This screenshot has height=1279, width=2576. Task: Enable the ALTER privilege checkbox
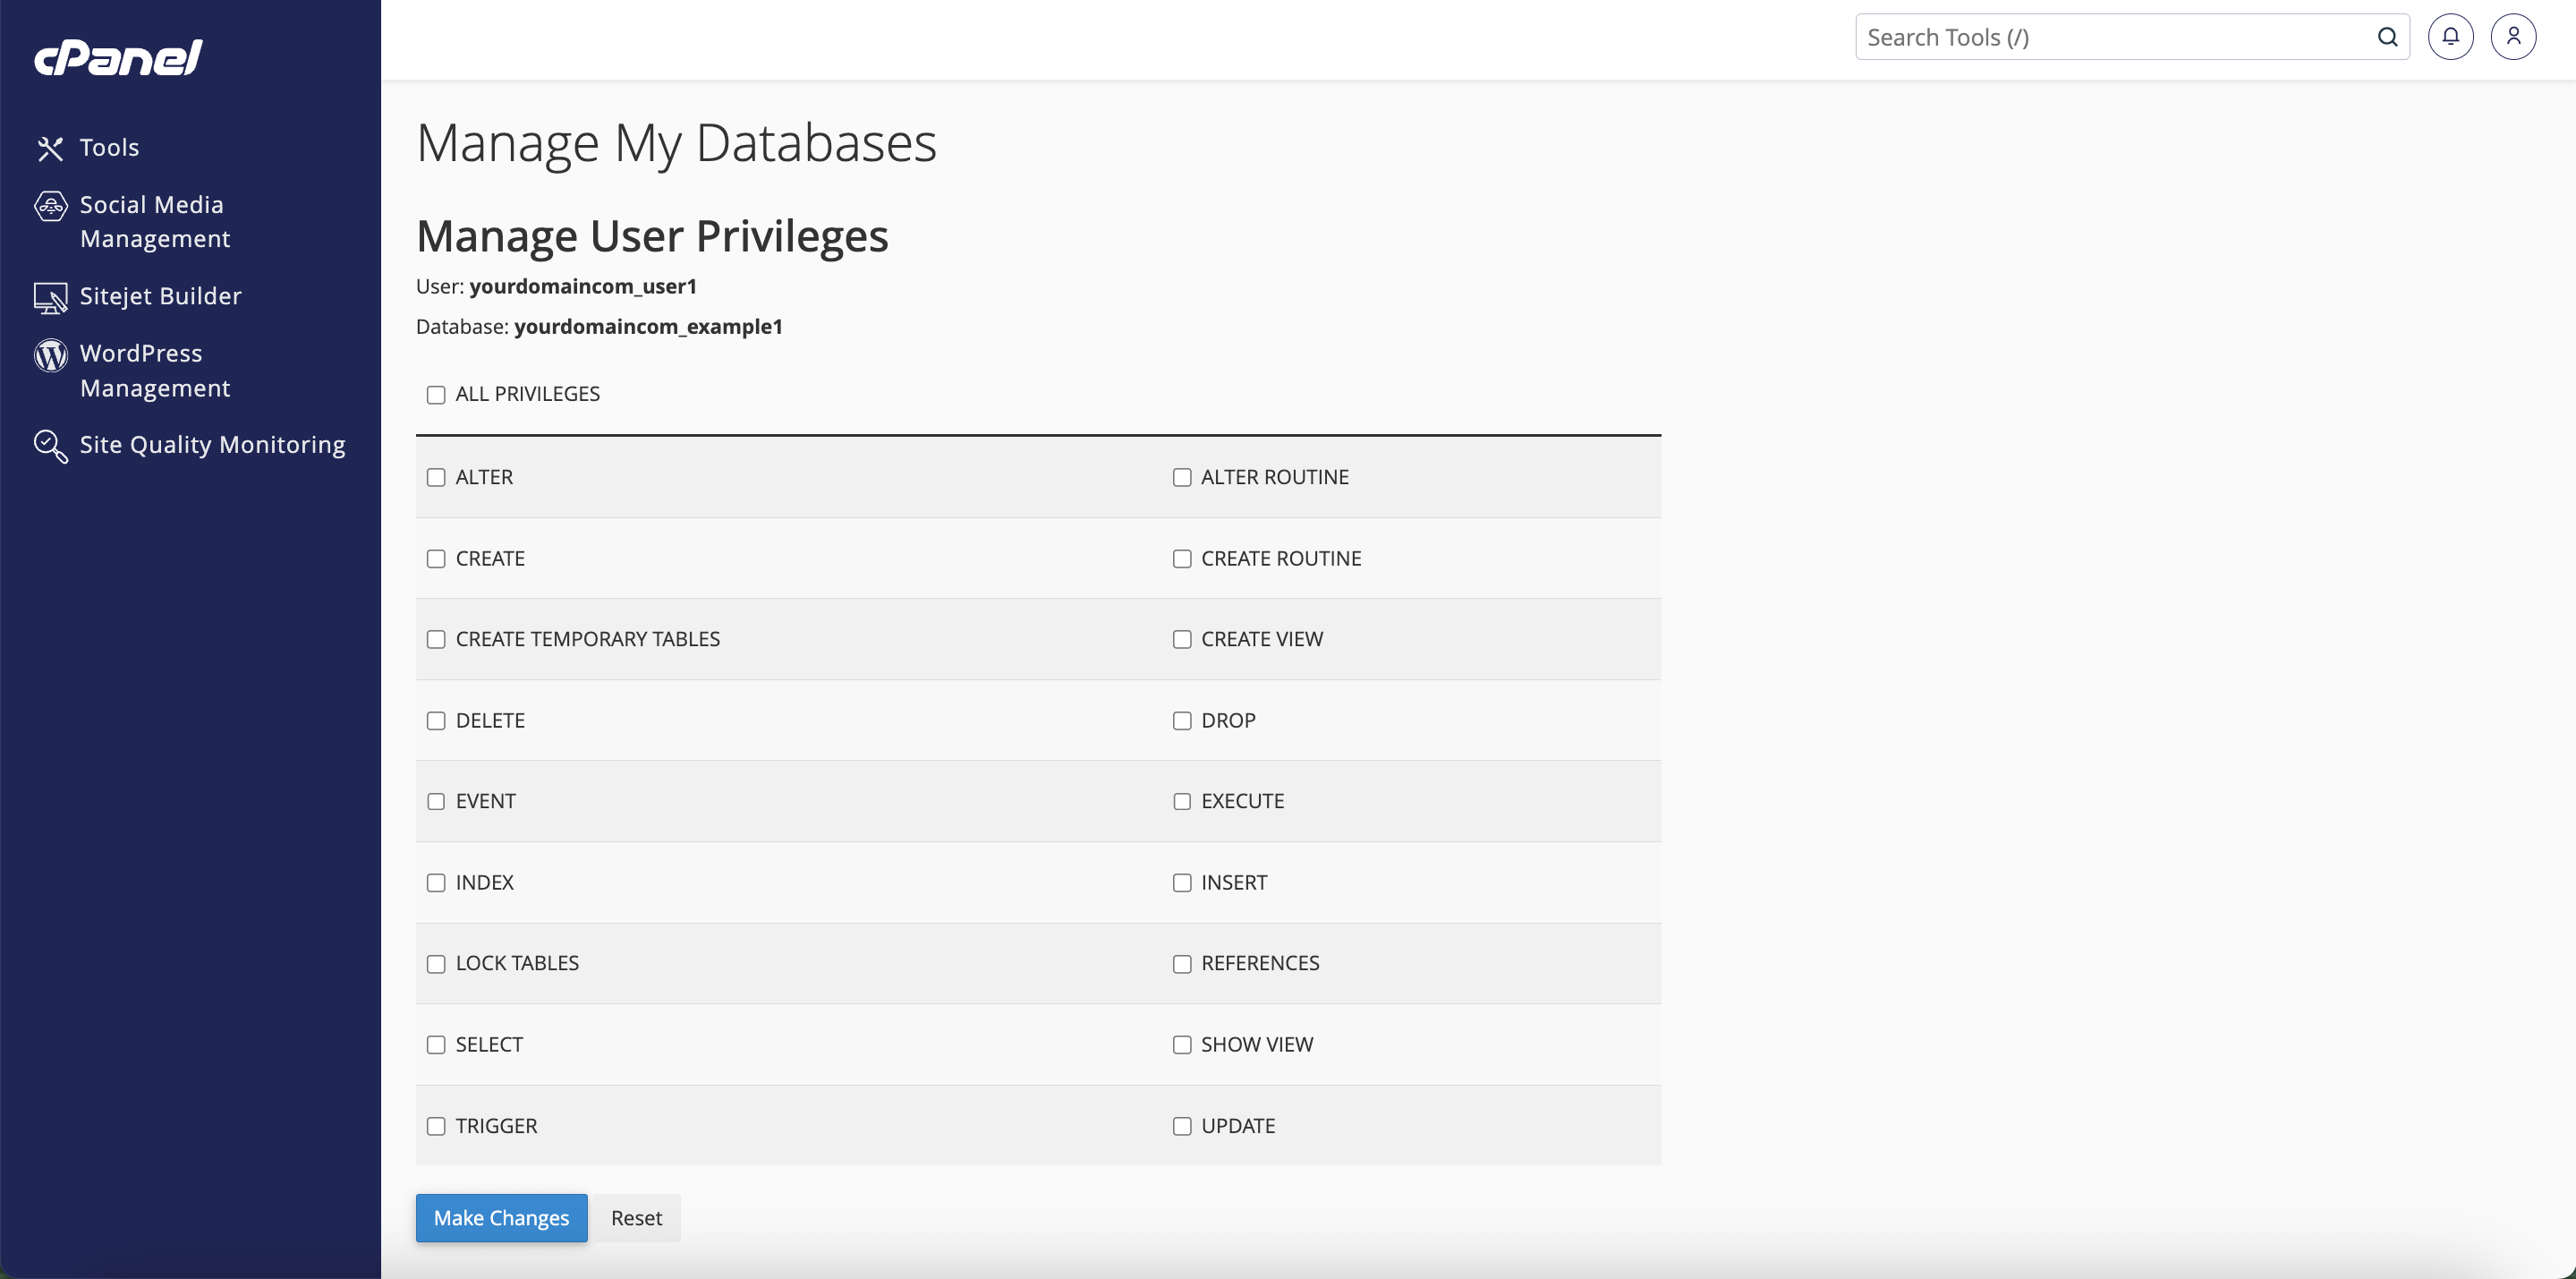[x=436, y=478]
